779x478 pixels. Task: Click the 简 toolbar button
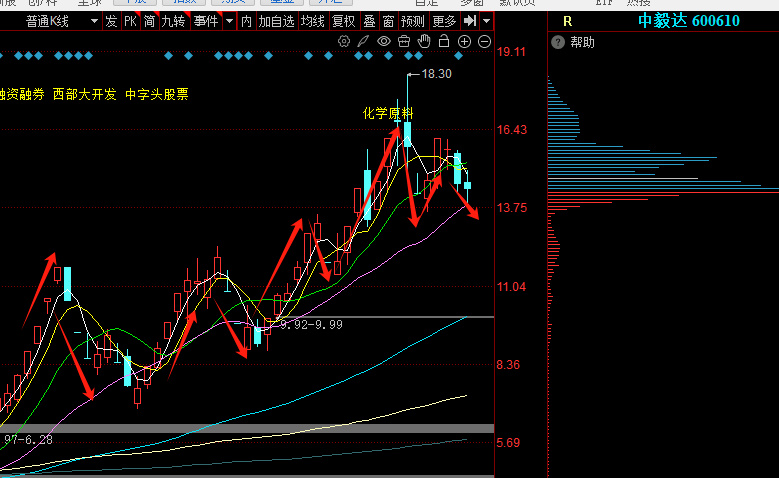[149, 21]
